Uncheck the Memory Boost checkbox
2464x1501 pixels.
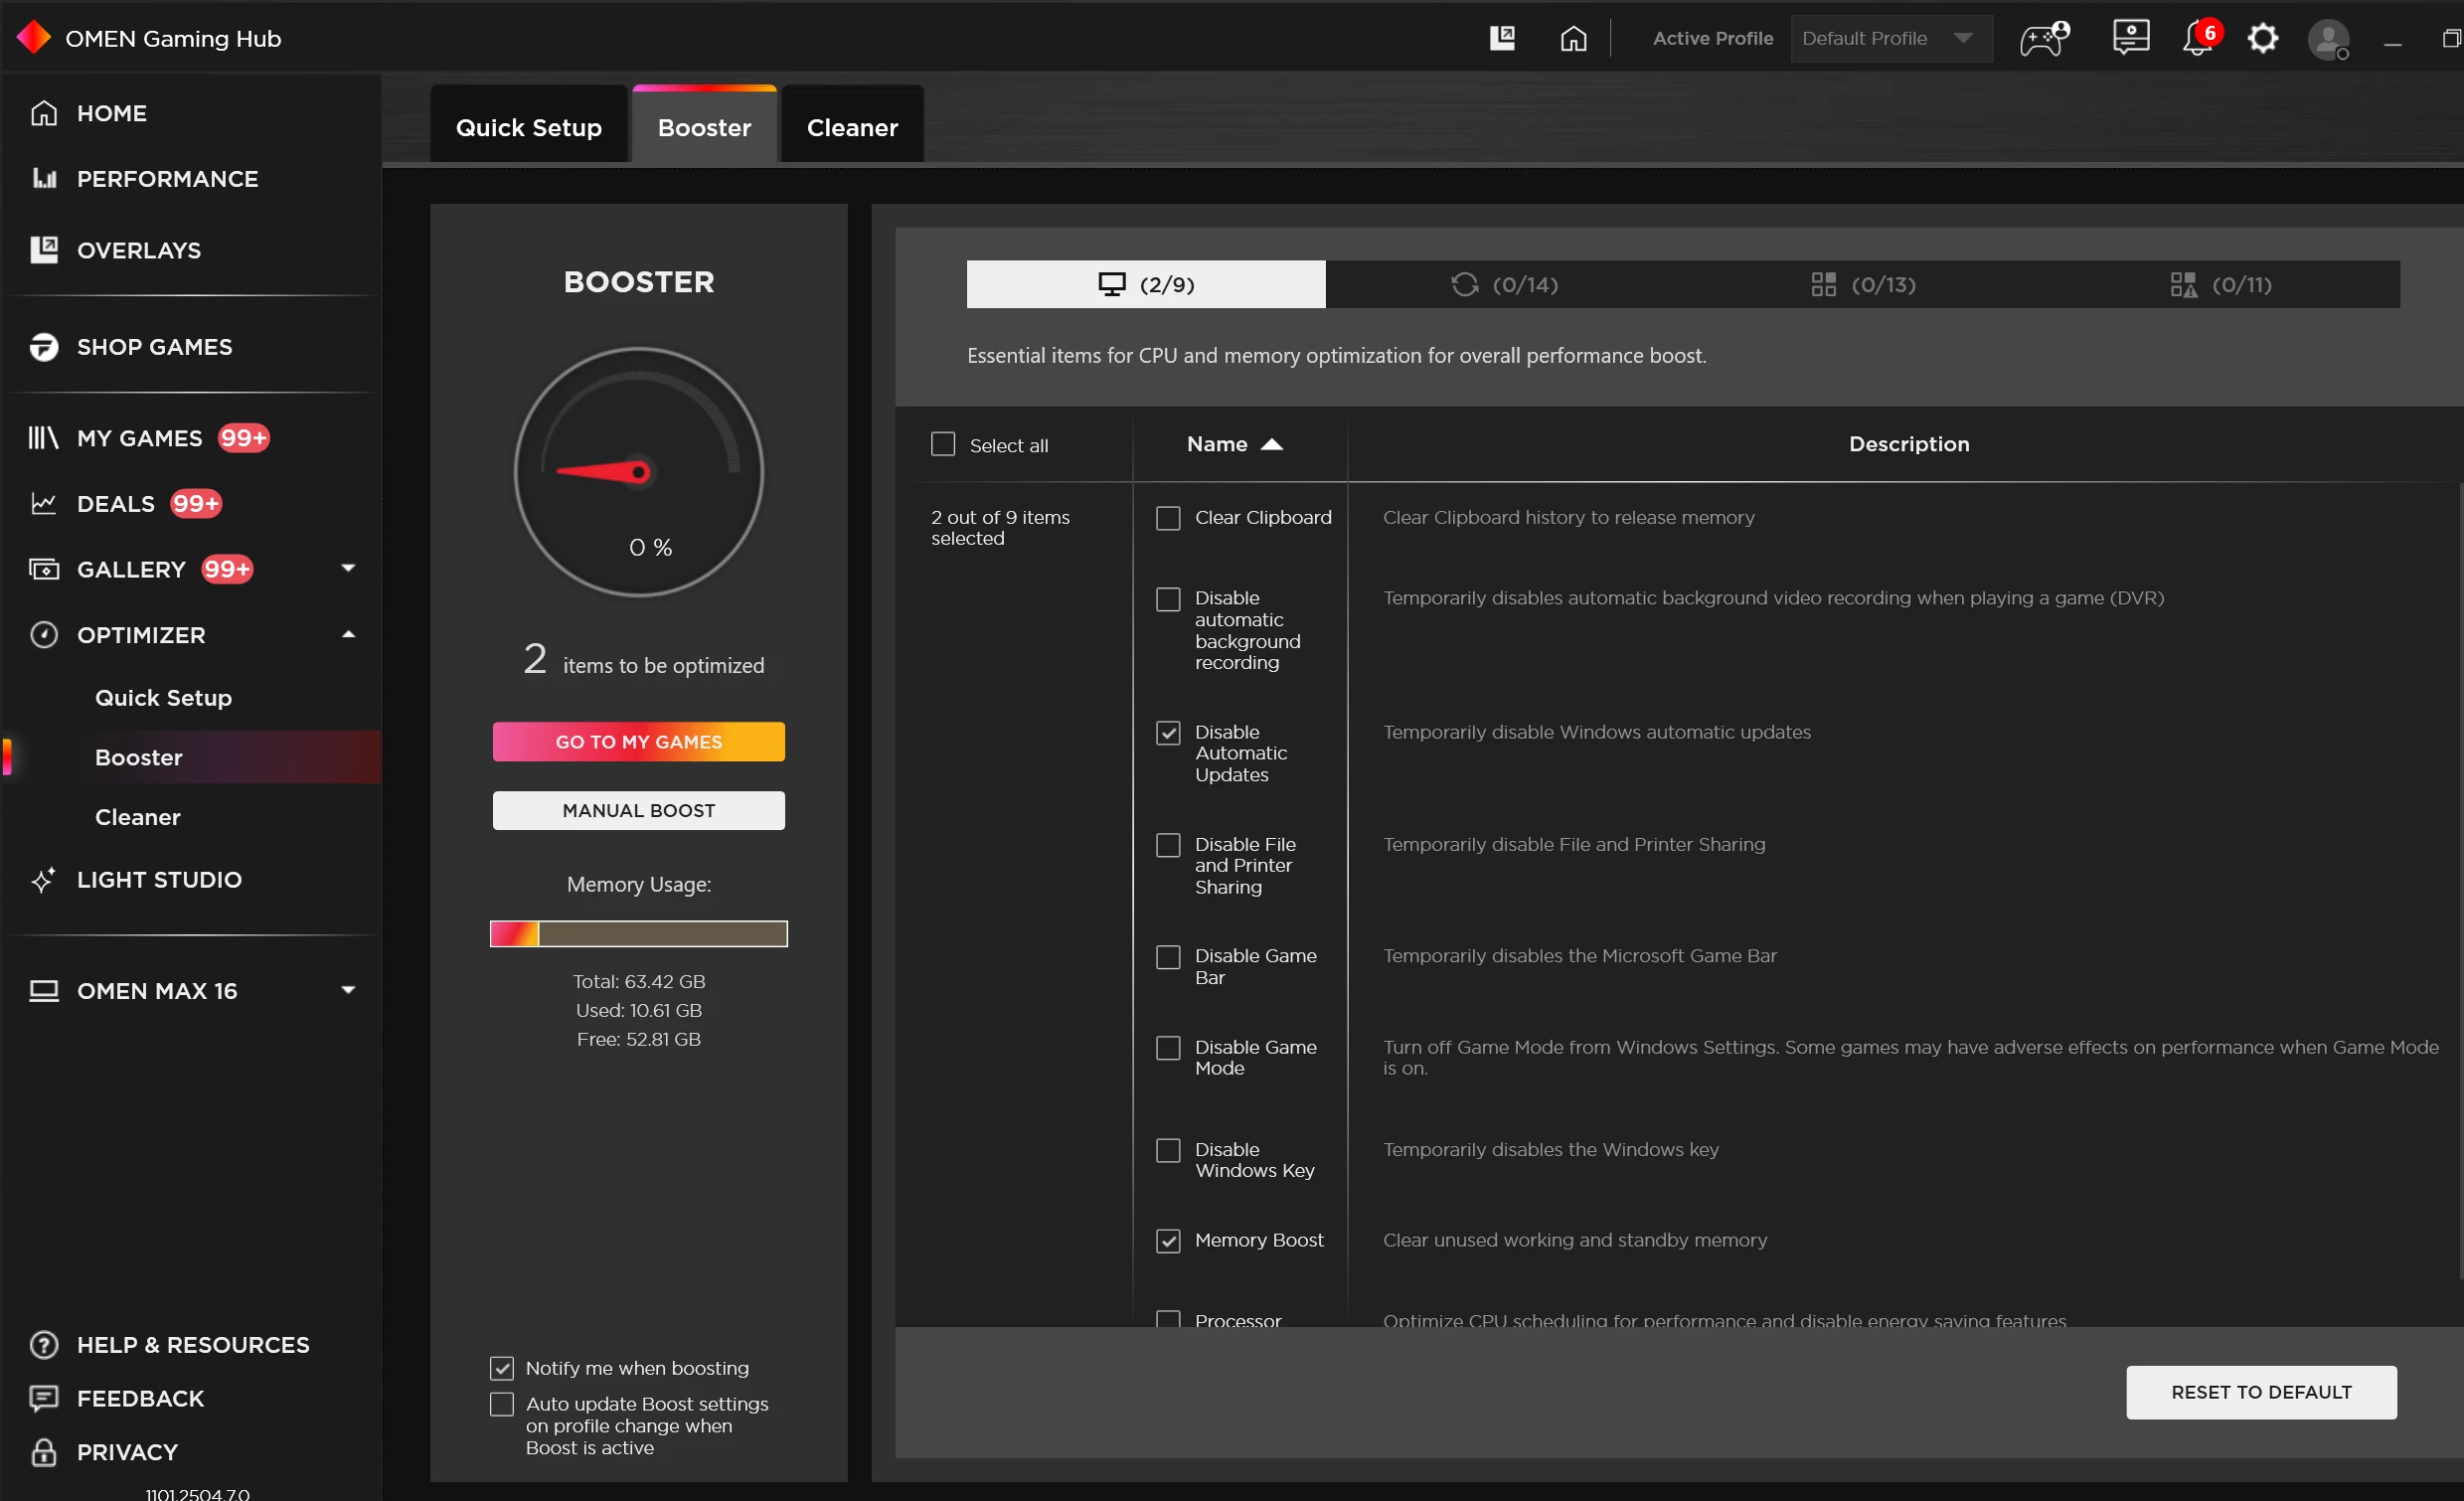click(1168, 1240)
